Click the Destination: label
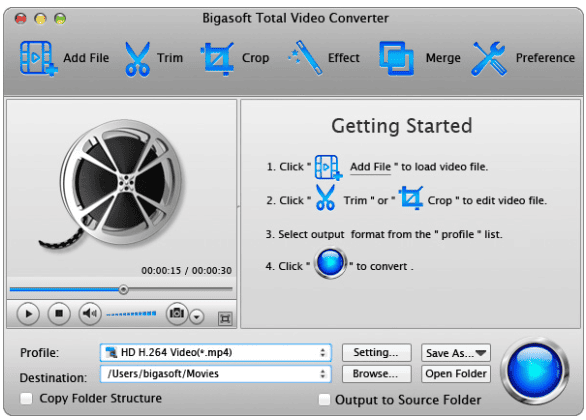Viewport: 586px width, 420px height. point(53,378)
